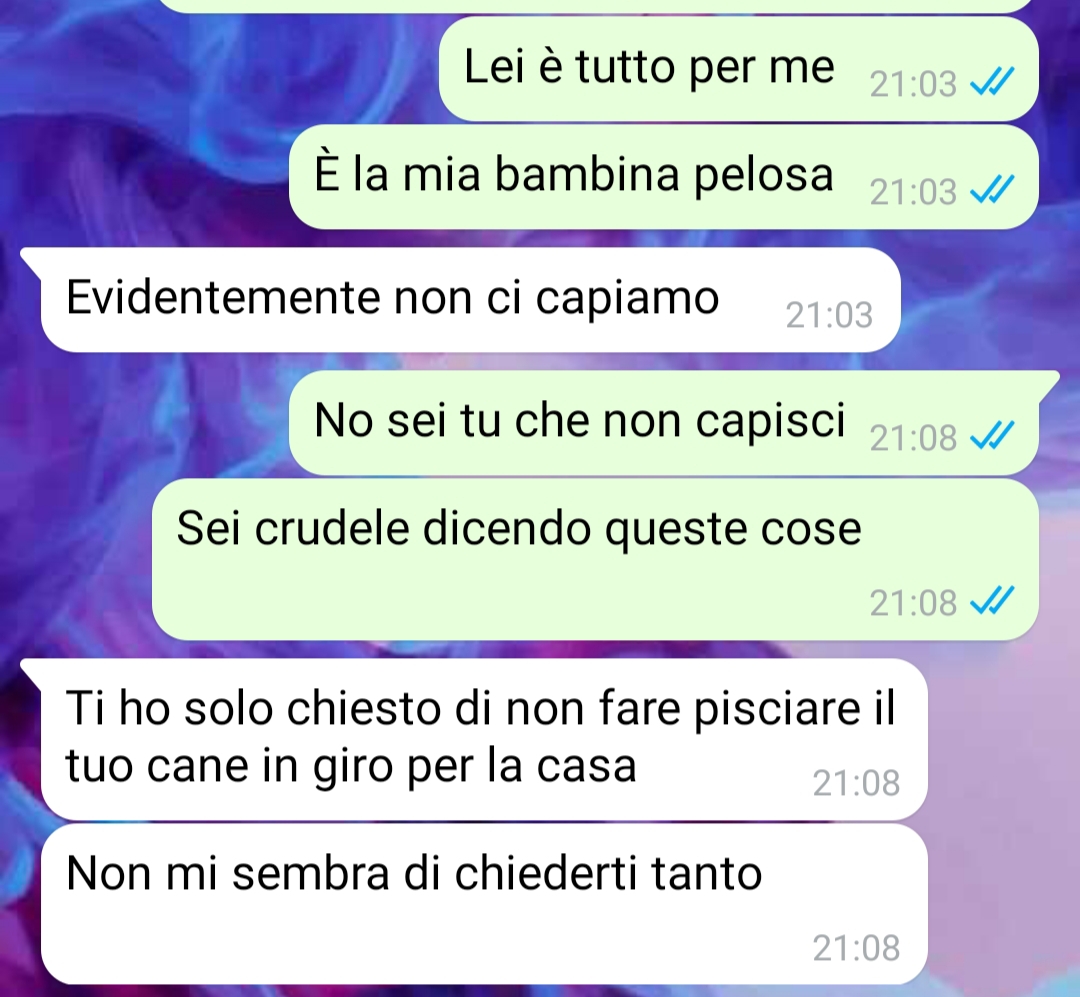Viewport: 1080px width, 997px height.
Task: Click the 21:03 time beside 'bambina pelosa'
Action: point(913,192)
